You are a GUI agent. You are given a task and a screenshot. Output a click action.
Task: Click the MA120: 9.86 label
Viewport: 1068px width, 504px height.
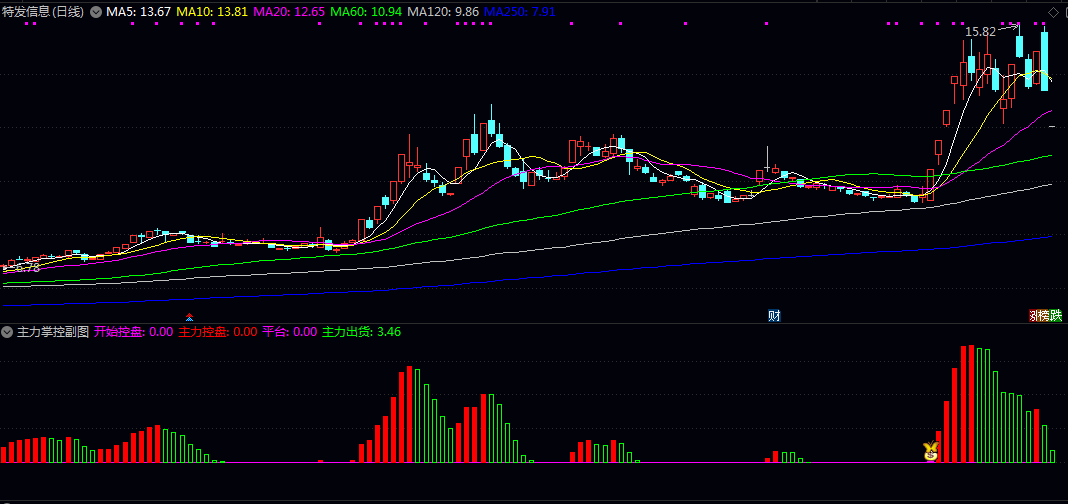pos(443,12)
